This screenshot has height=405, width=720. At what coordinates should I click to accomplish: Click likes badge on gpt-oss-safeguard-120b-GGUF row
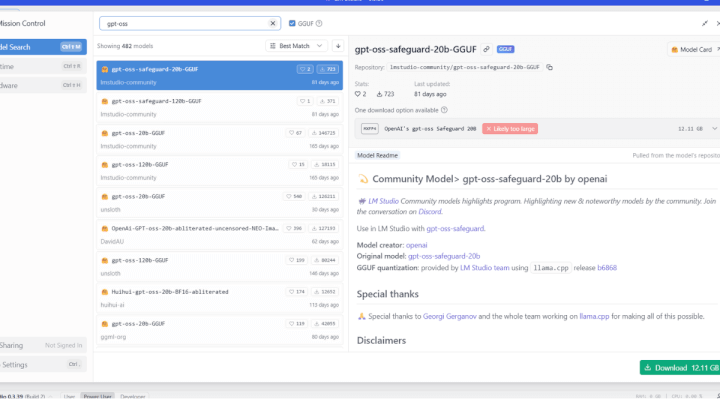(305, 101)
